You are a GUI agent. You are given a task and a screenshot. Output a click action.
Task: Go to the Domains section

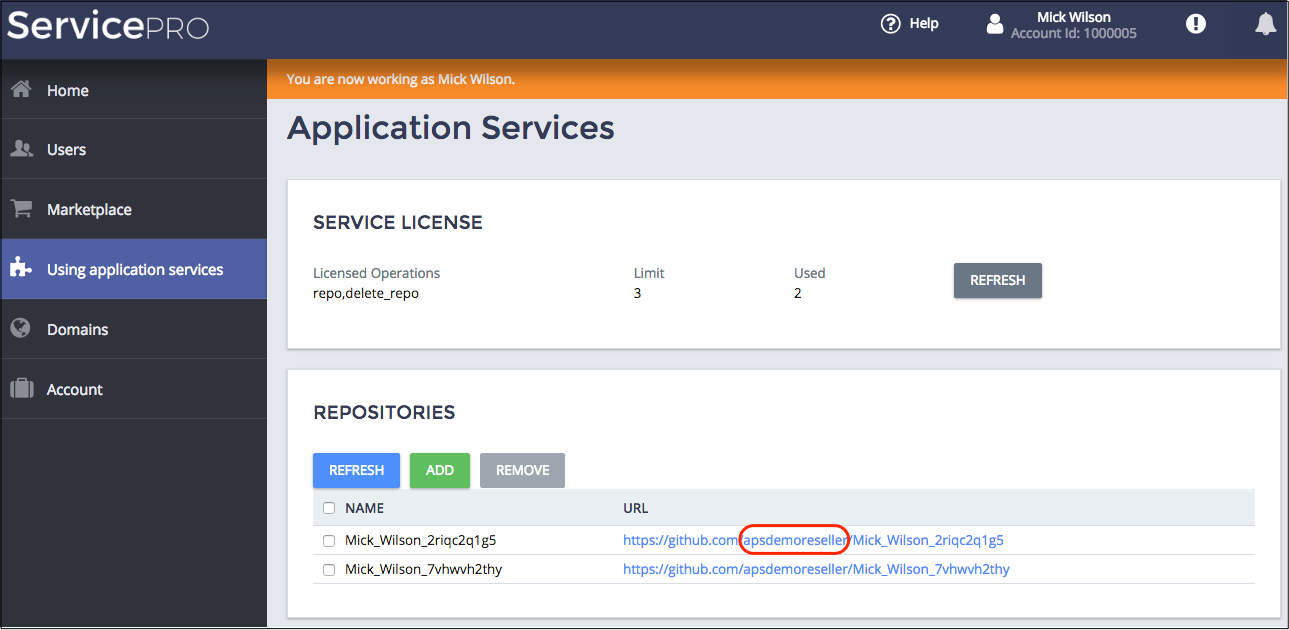coord(77,329)
